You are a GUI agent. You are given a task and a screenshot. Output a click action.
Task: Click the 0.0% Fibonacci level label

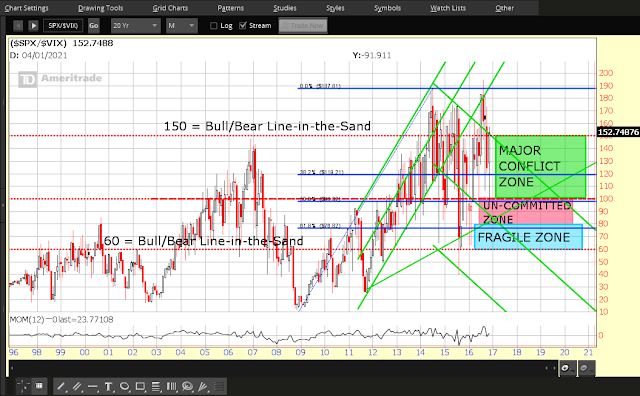point(320,86)
